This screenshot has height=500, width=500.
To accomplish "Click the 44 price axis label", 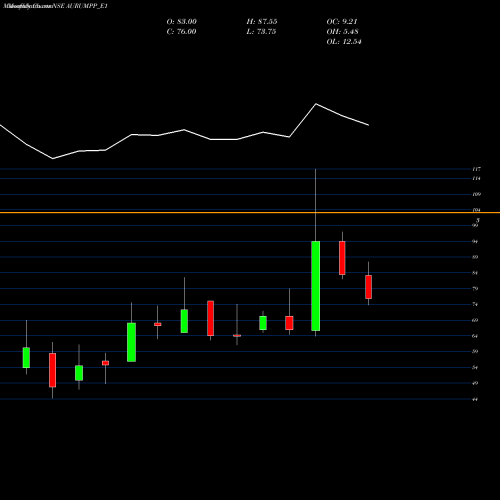I will (x=475, y=399).
